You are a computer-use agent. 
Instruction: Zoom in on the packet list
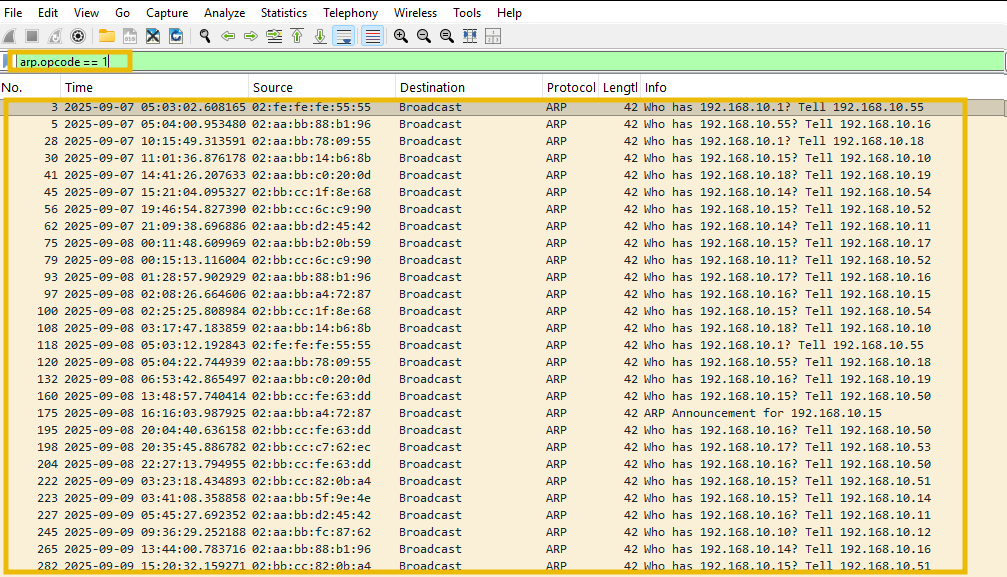point(399,36)
